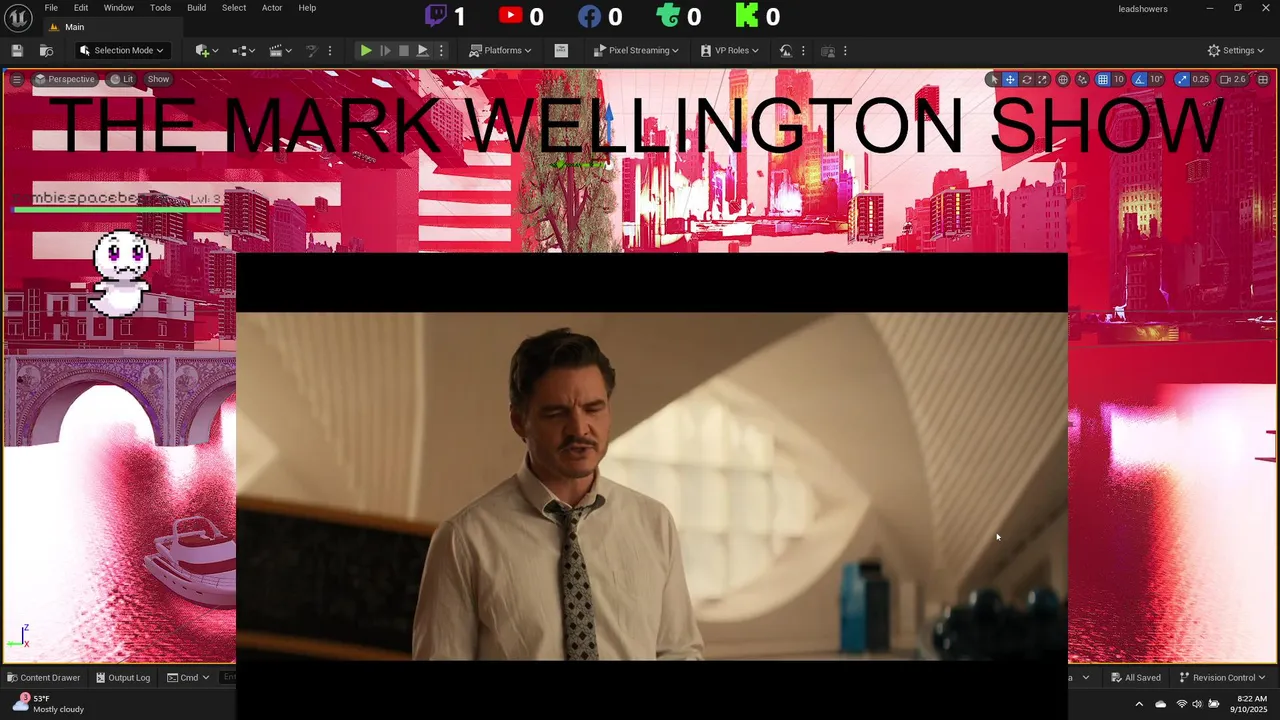Activate the Translate (move) gizmo tool
Image resolution: width=1280 pixels, height=720 pixels.
point(1010,79)
